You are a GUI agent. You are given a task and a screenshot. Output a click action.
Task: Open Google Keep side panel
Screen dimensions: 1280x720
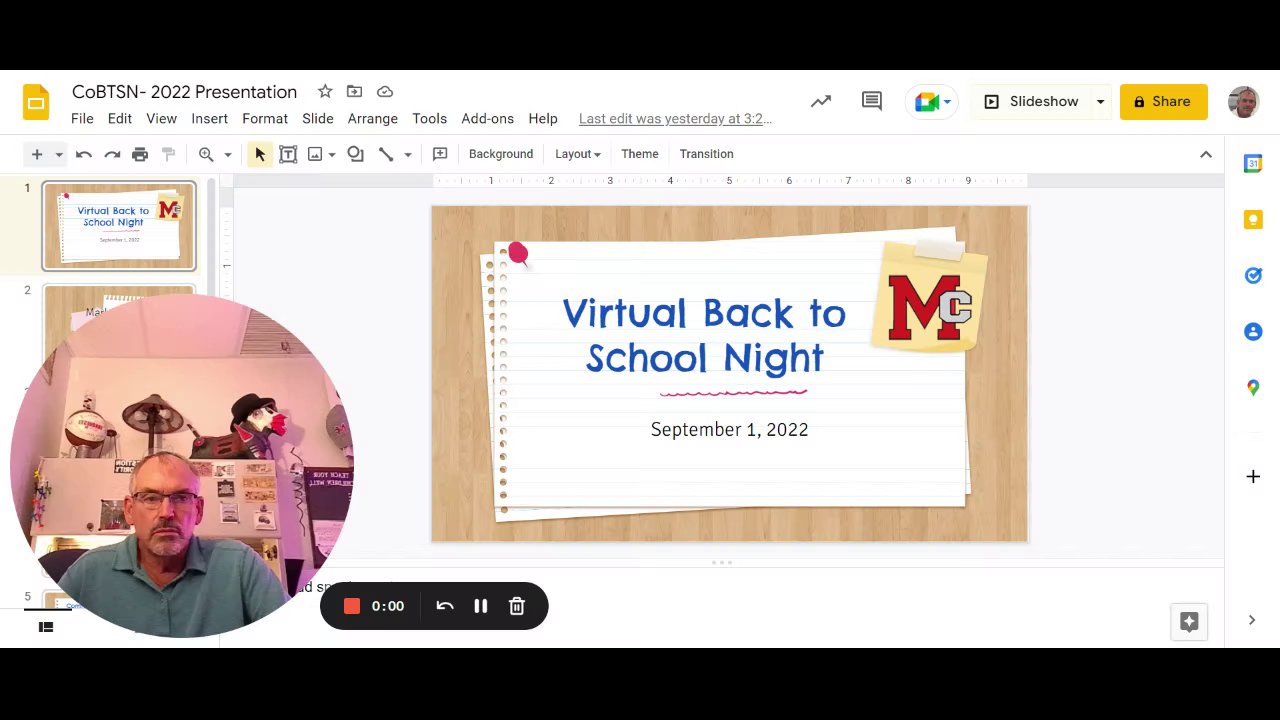(x=1253, y=220)
